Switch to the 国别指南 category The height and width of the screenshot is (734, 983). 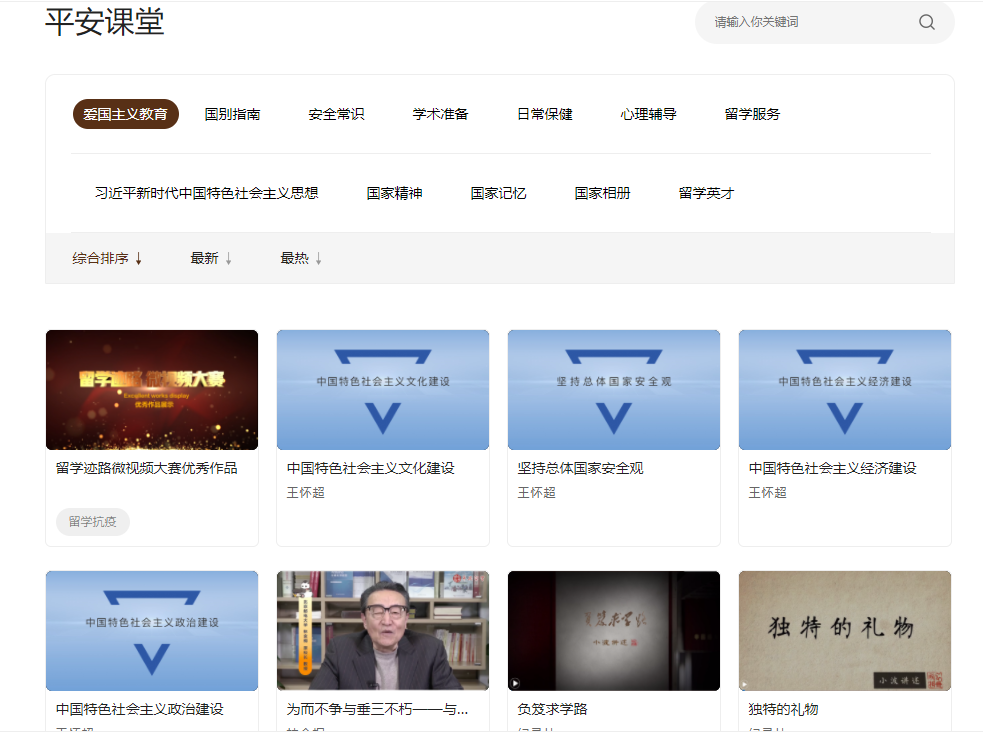coord(232,114)
